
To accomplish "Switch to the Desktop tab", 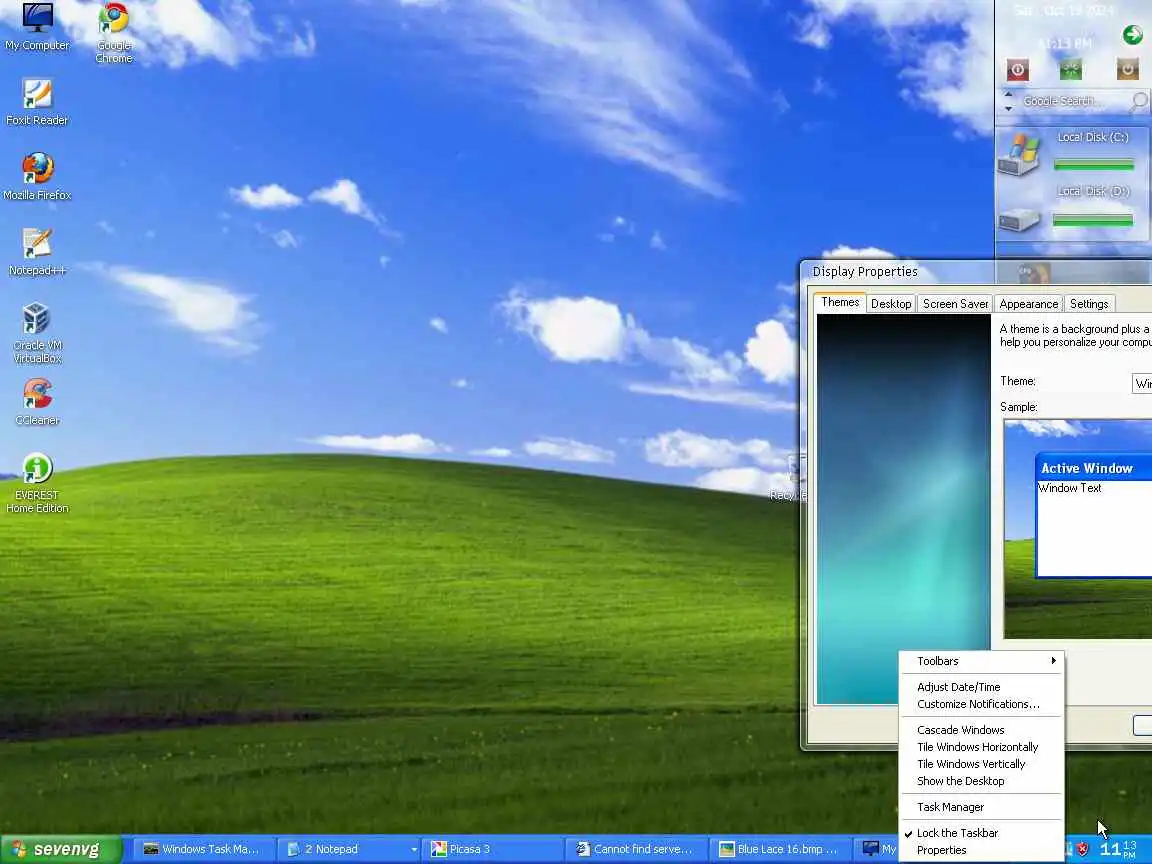I will click(x=891, y=303).
